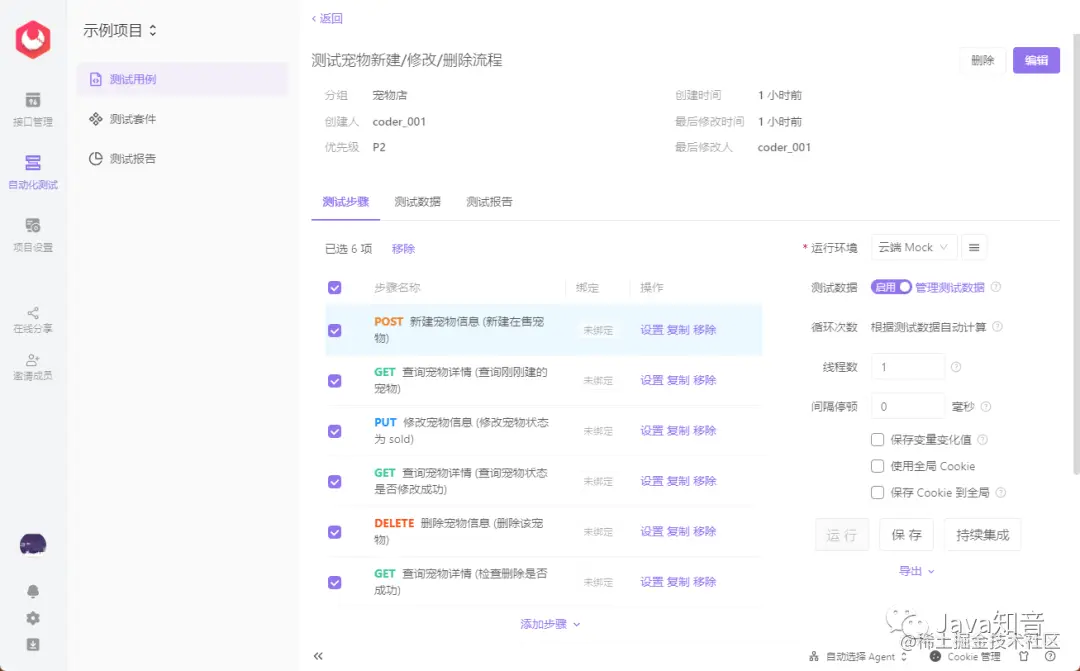This screenshot has height=671, width=1080.
Task: Click the environment list icon beside 云端 Mock
Action: click(974, 246)
